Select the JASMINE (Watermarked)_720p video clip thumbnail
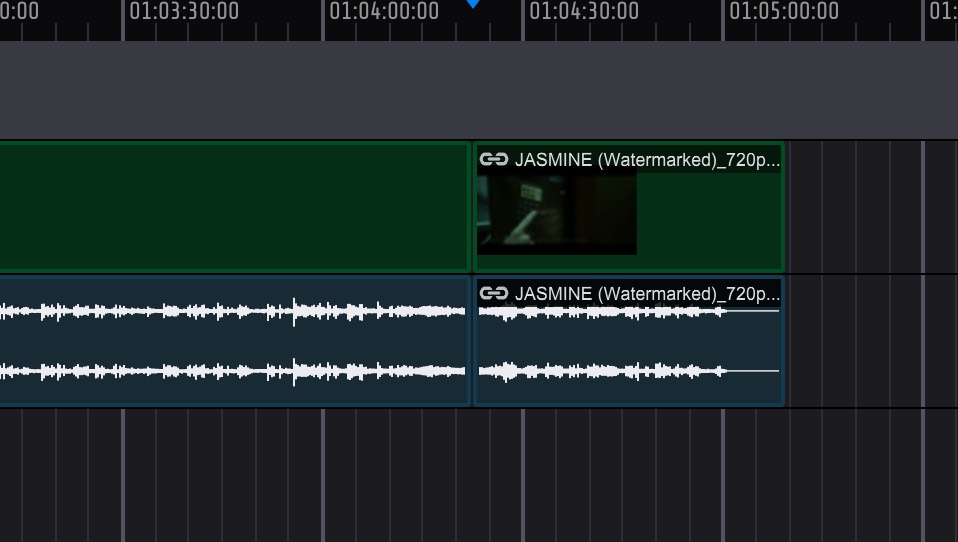958x542 pixels. pos(557,213)
